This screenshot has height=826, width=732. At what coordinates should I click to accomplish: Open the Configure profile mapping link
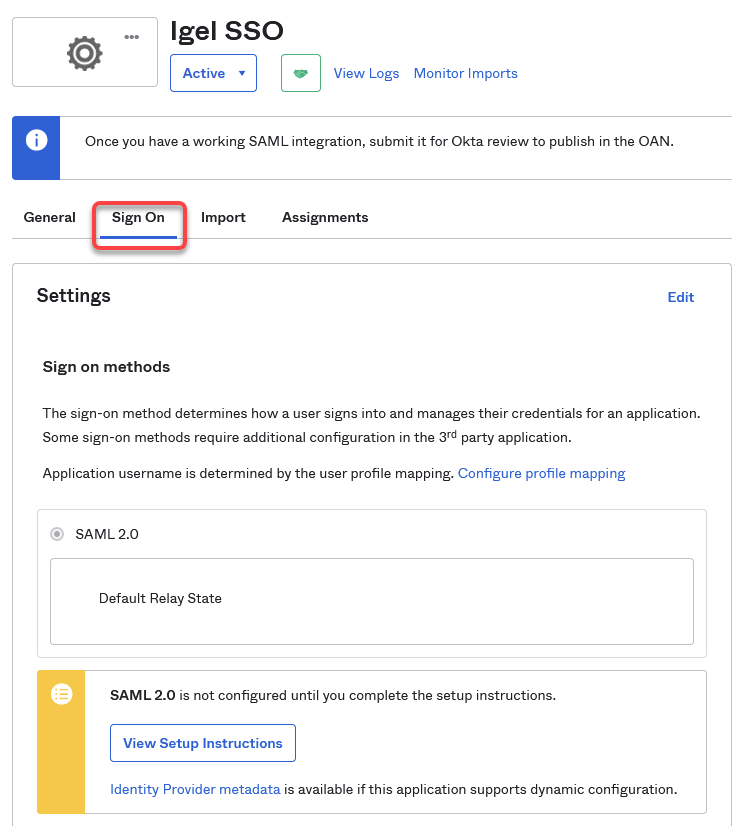[x=541, y=473]
